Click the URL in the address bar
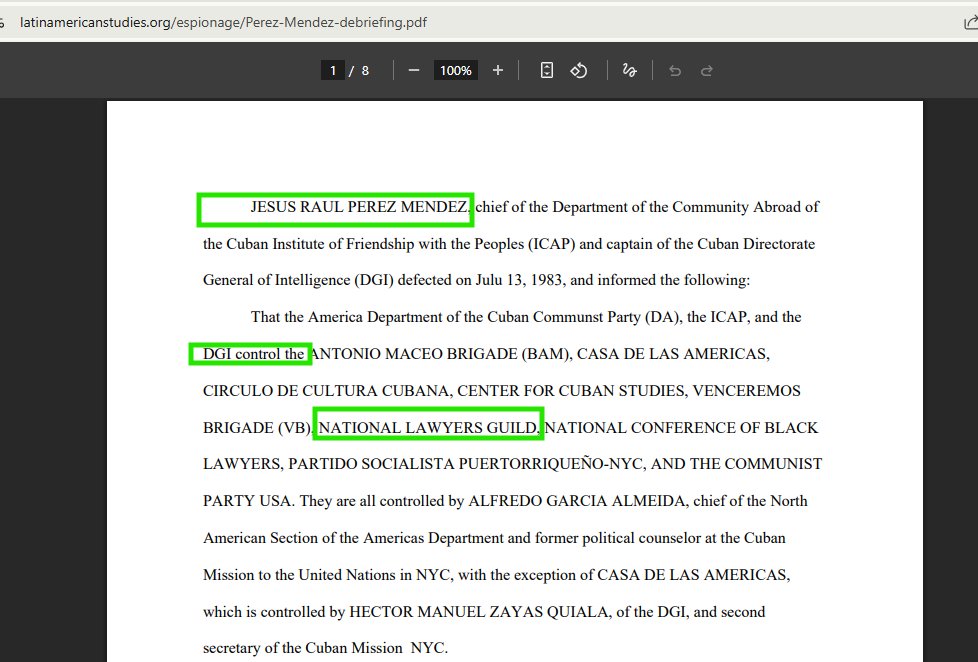Viewport: 978px width, 662px height. (223, 22)
